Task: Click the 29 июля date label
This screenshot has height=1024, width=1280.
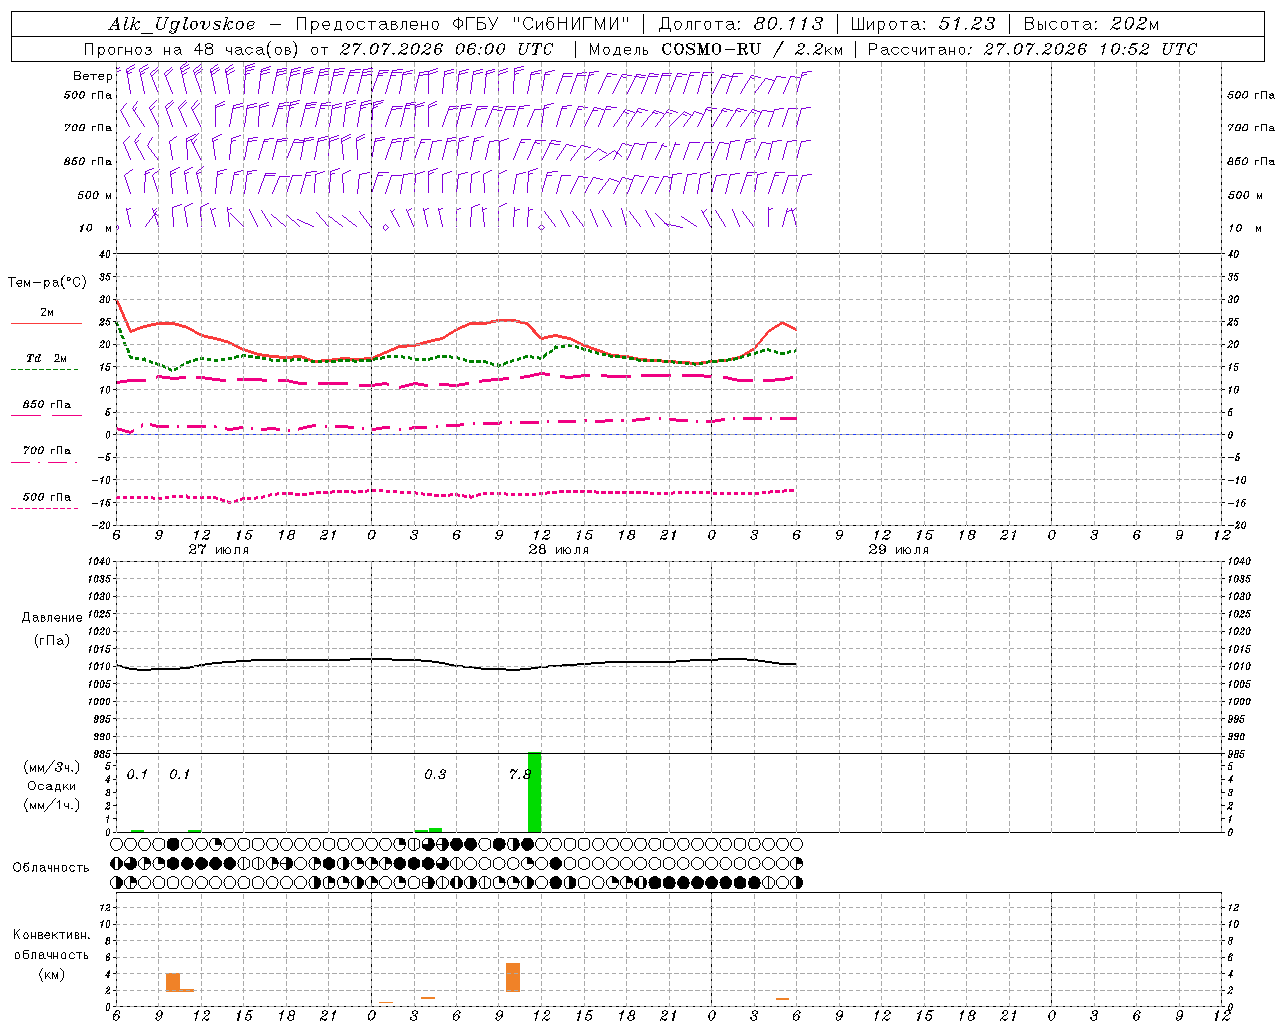Action: pyautogui.click(x=898, y=550)
